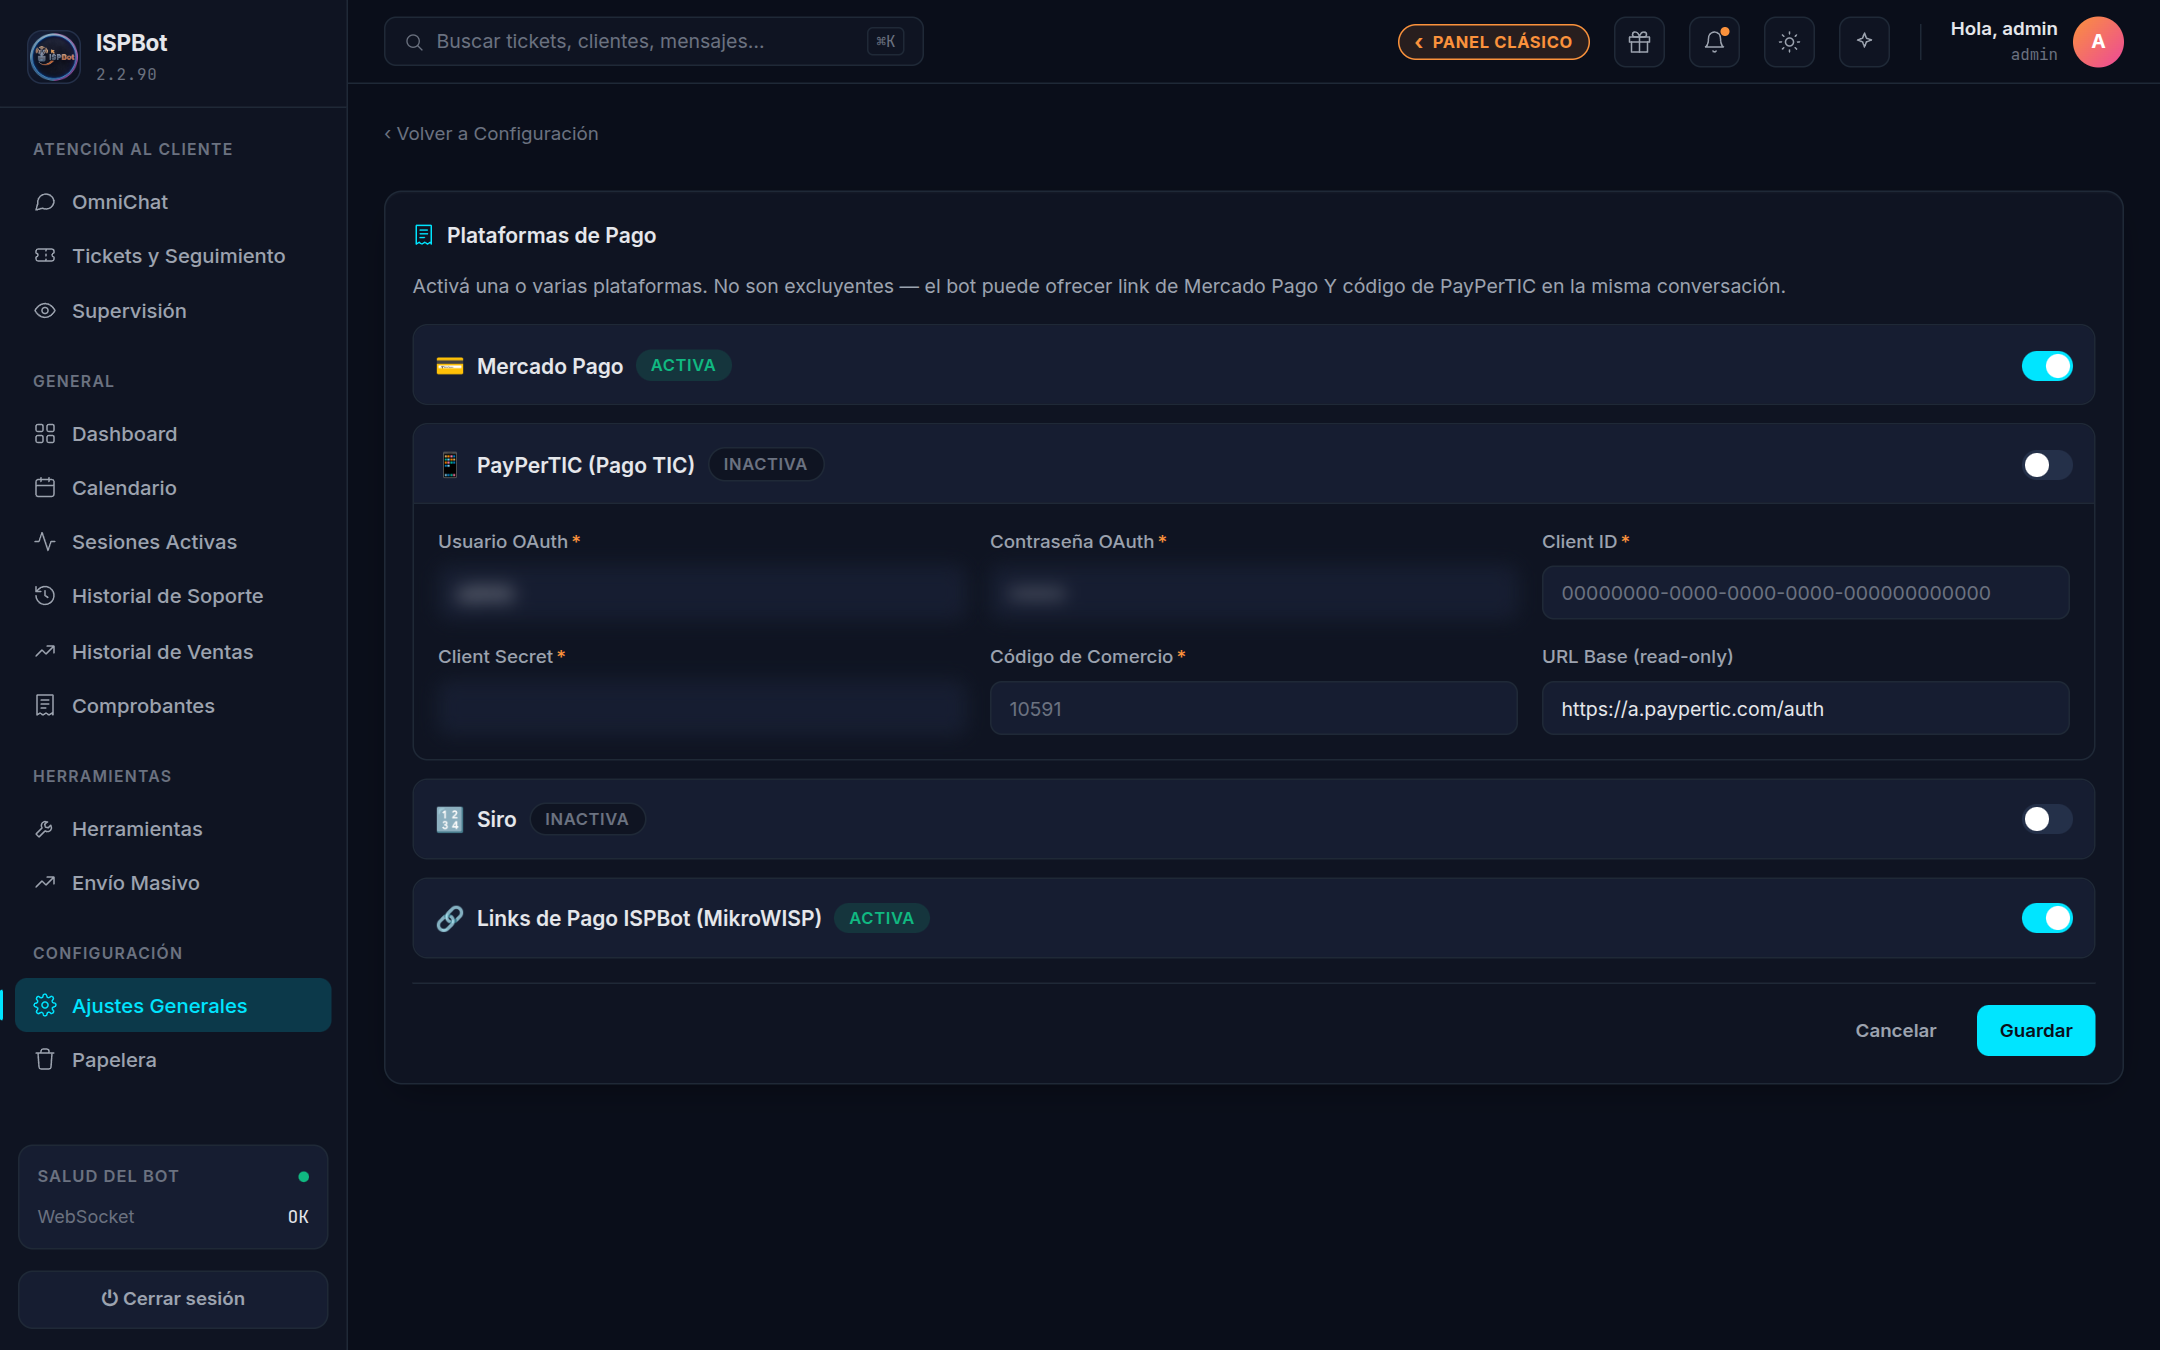This screenshot has height=1350, width=2160.
Task: Select Ajustes Generales
Action: click(x=173, y=1005)
